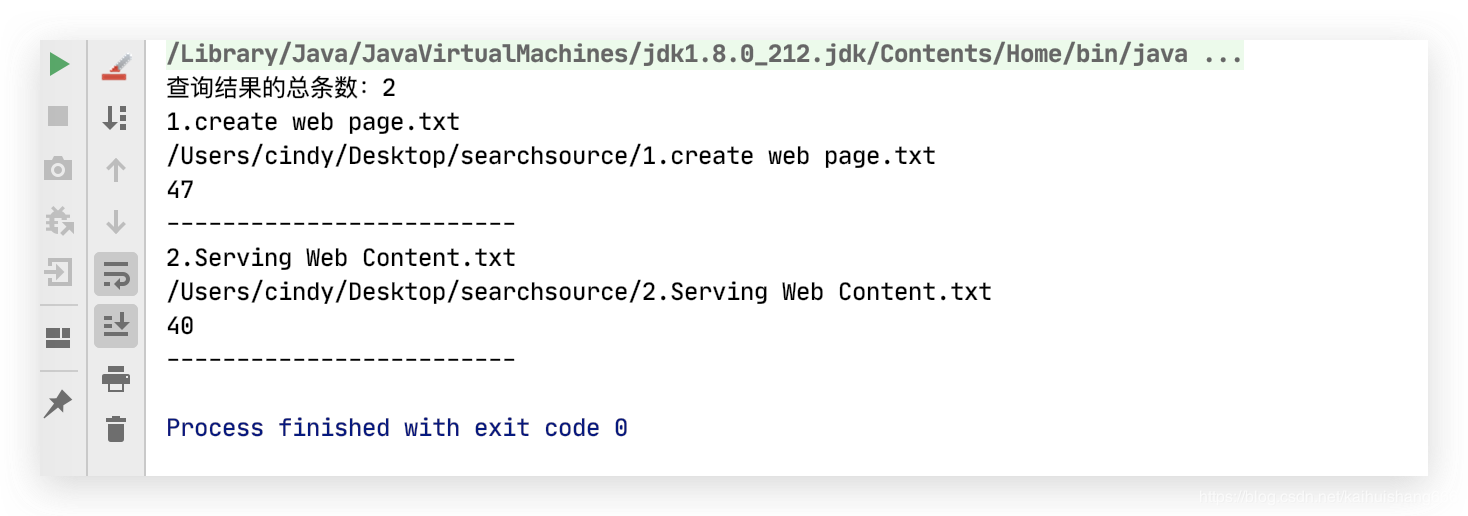Viewport: 1468px width, 516px height.
Task: Click the 2.Serving Web Content.txt full path line
Action: (579, 292)
